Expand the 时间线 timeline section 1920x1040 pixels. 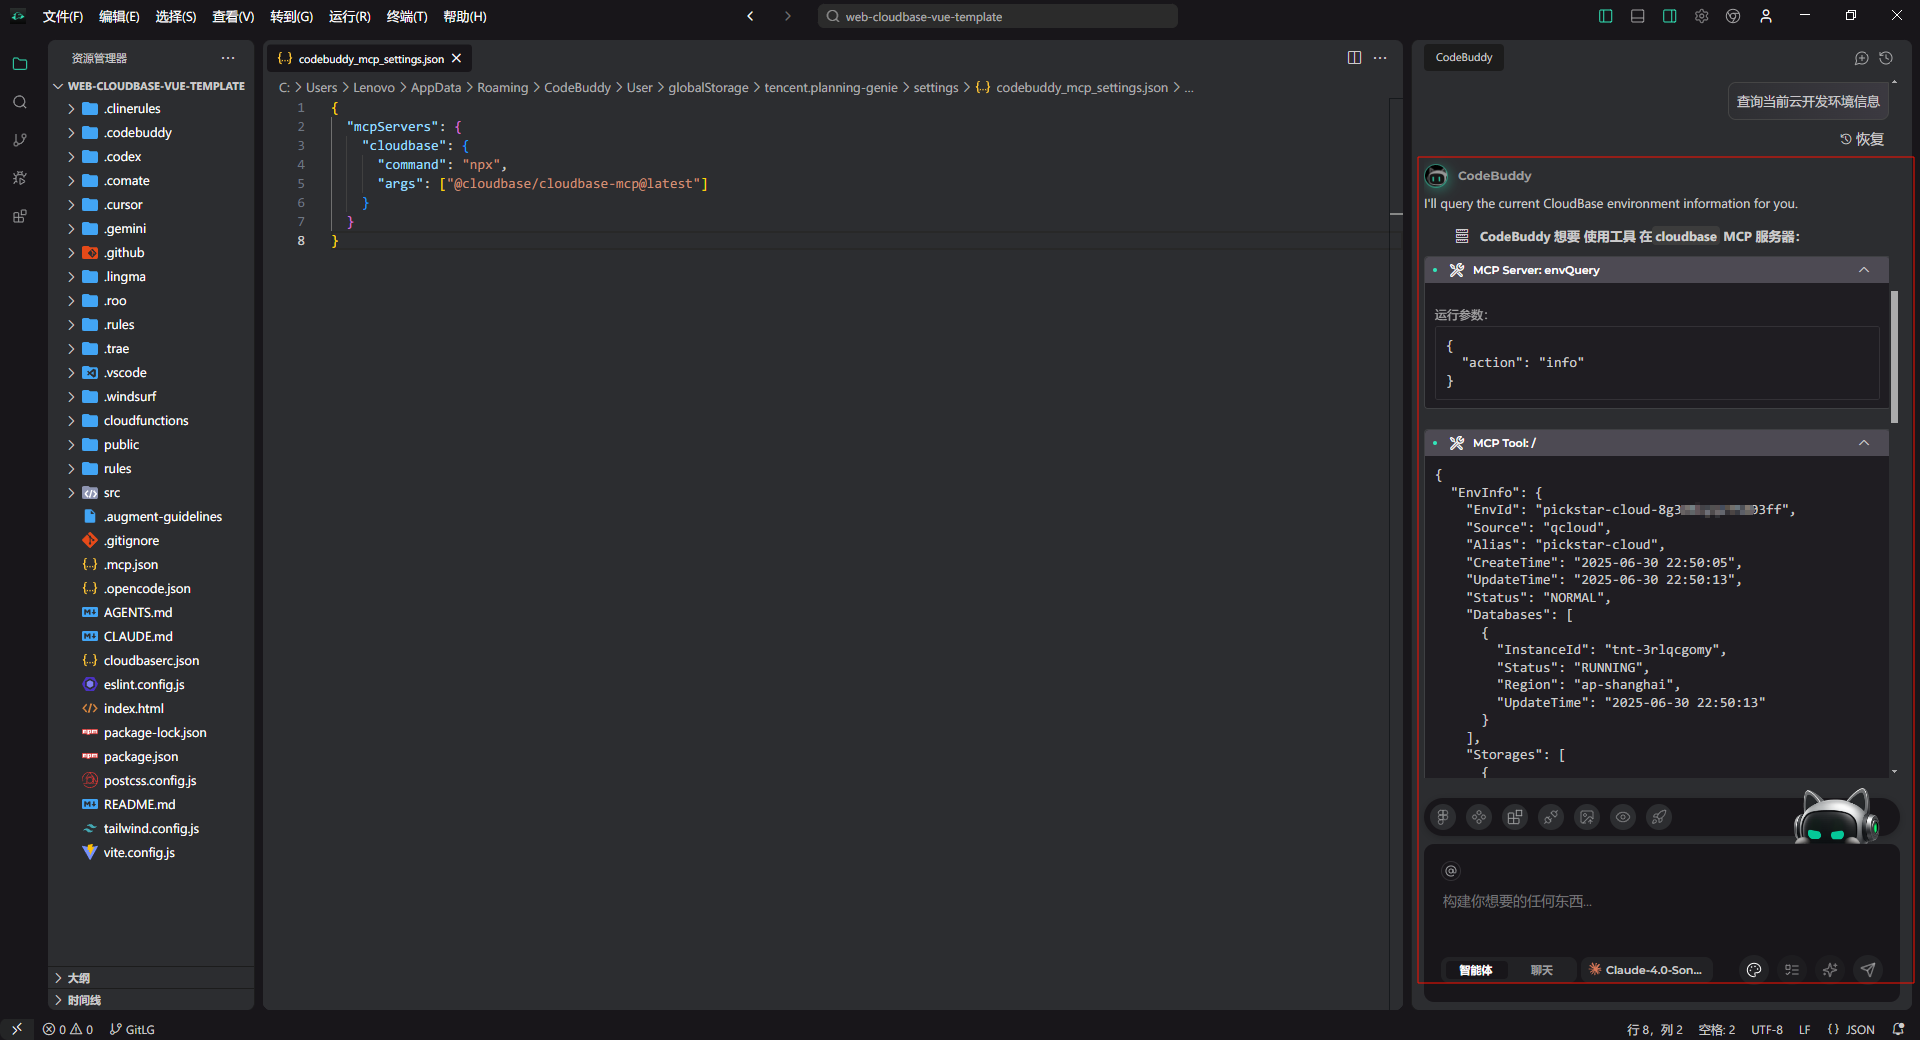pyautogui.click(x=152, y=1000)
